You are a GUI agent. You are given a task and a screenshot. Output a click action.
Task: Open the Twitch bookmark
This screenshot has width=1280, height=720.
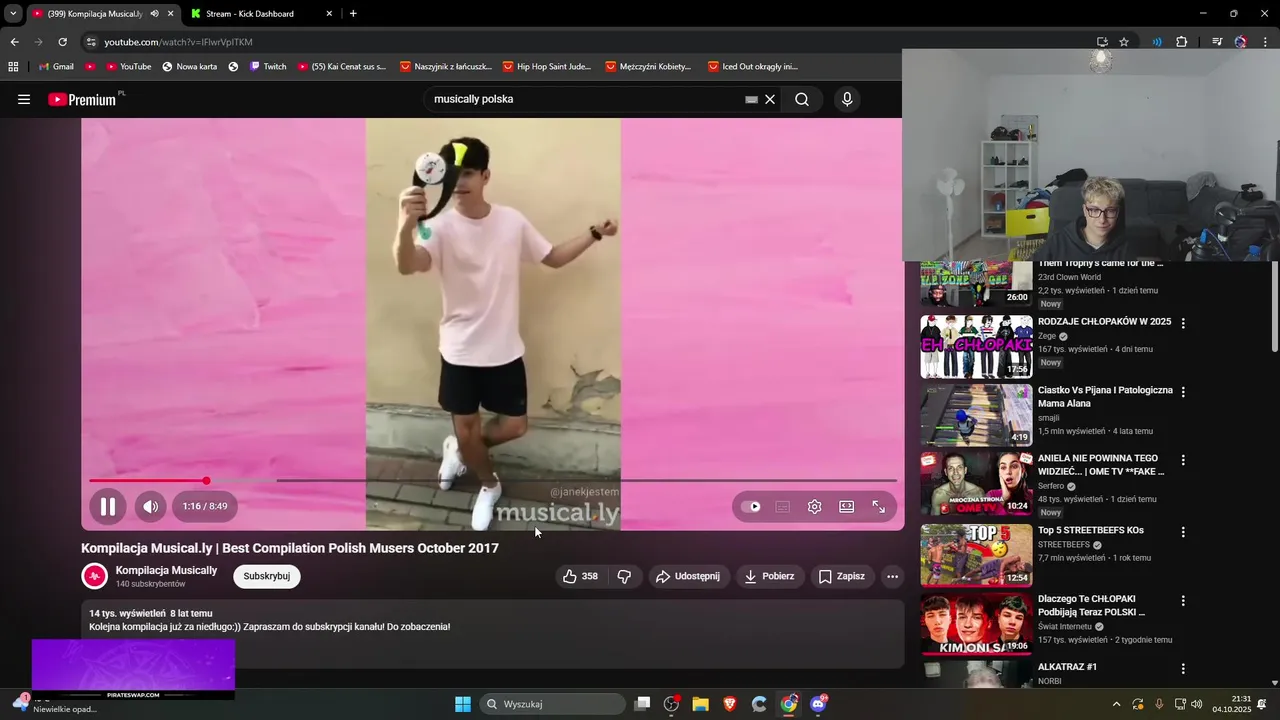click(267, 66)
